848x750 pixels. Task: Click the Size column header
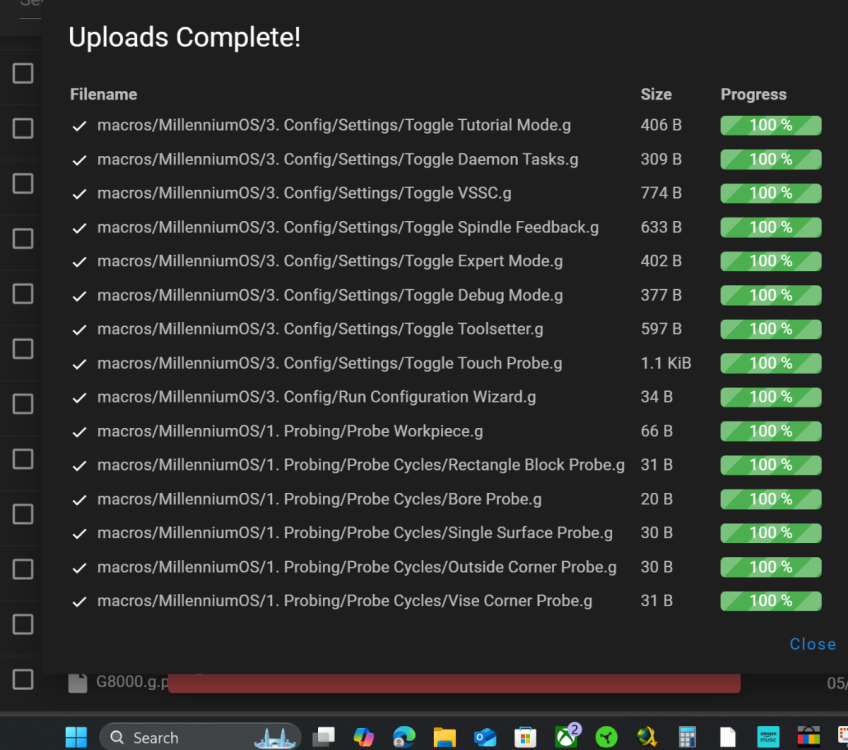click(656, 95)
